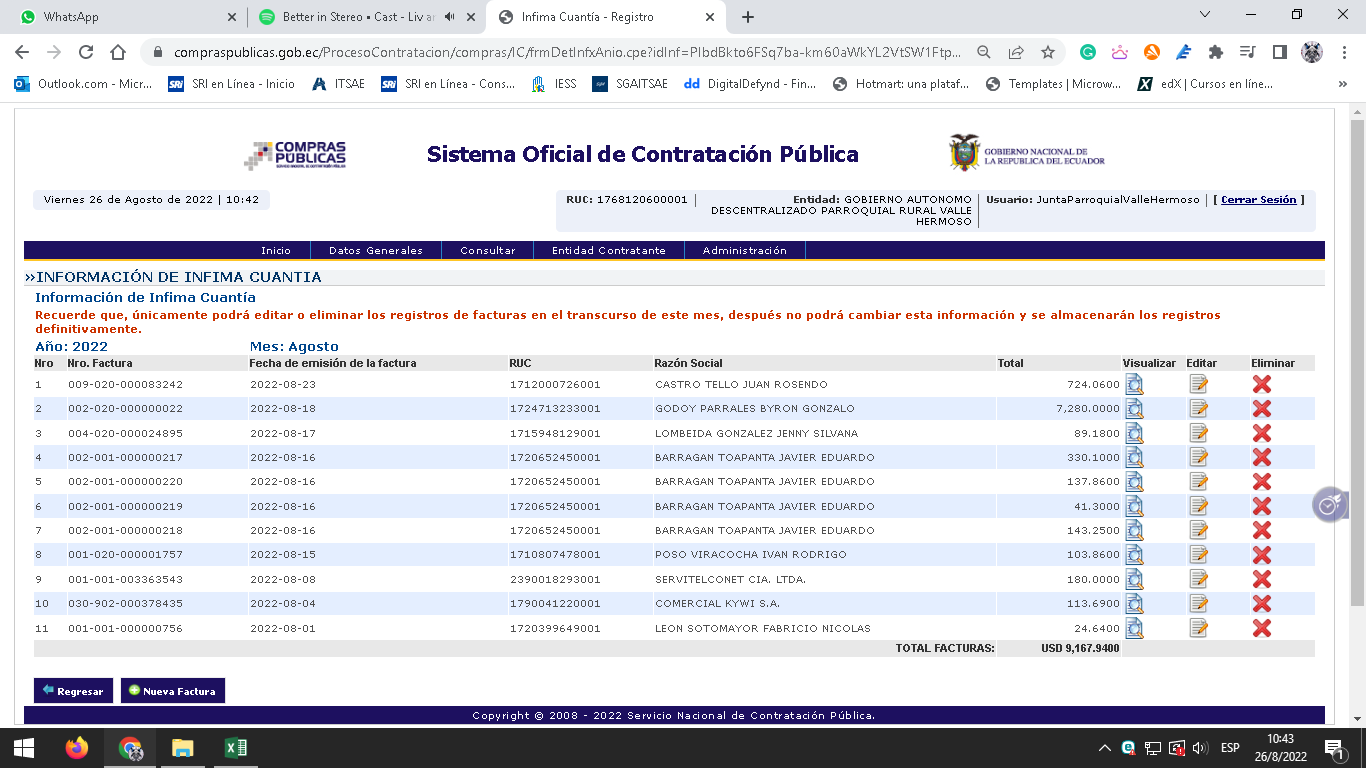Delete the LEON SOTOMAYOR FABRICIO NICOLAS invoice
Screen dimensions: 1366x768
pos(1262,628)
